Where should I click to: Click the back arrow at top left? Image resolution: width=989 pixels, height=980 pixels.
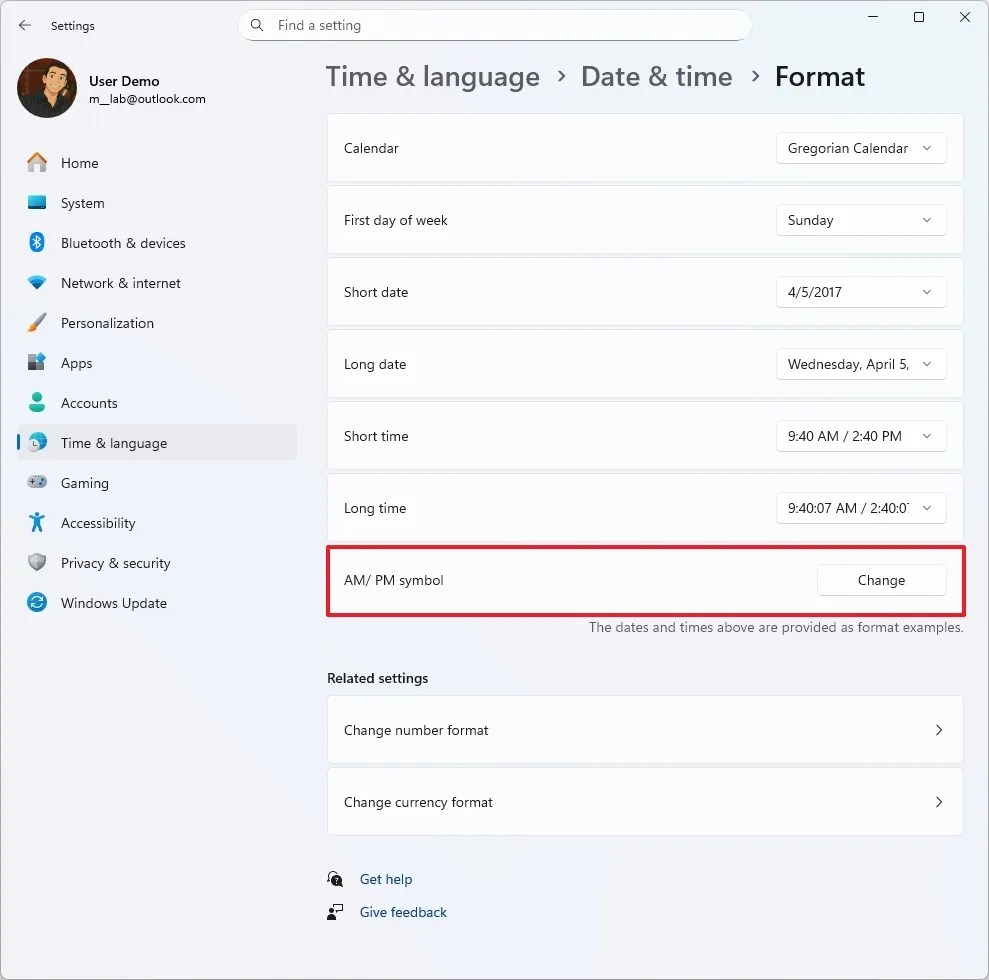(x=24, y=26)
